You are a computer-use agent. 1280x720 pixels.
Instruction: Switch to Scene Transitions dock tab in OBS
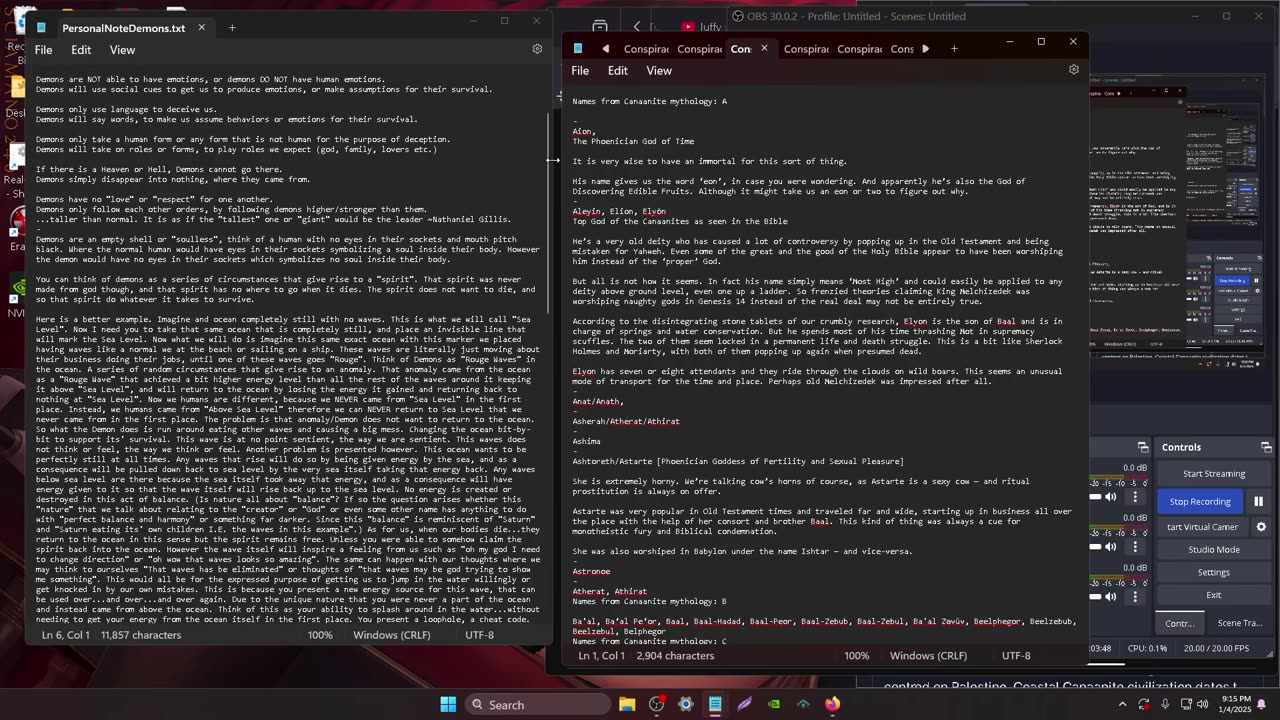(1240, 623)
